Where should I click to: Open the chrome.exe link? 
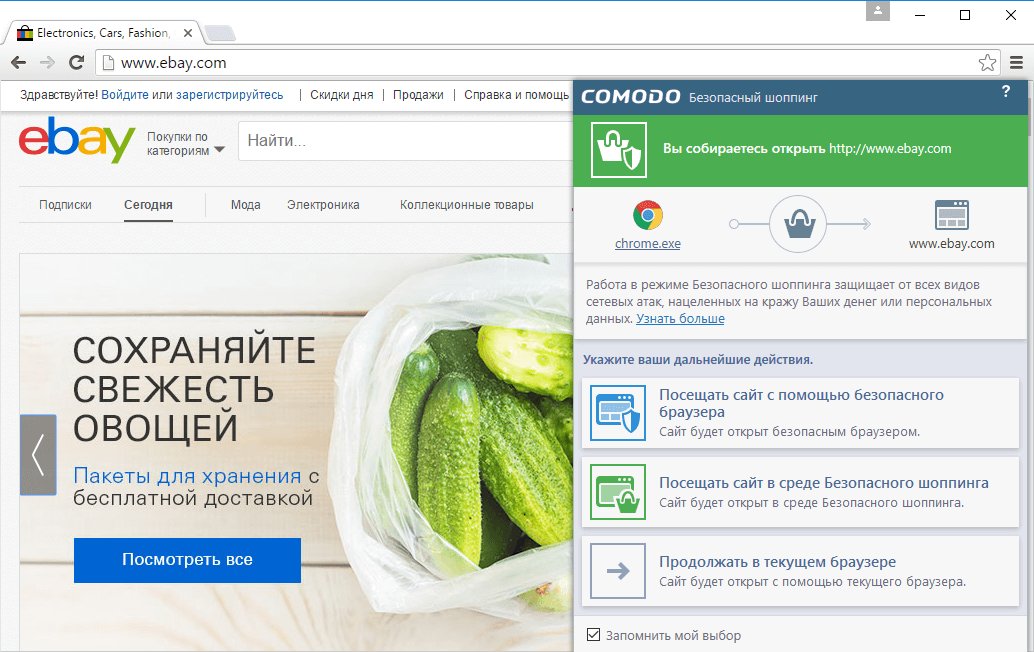click(x=648, y=243)
